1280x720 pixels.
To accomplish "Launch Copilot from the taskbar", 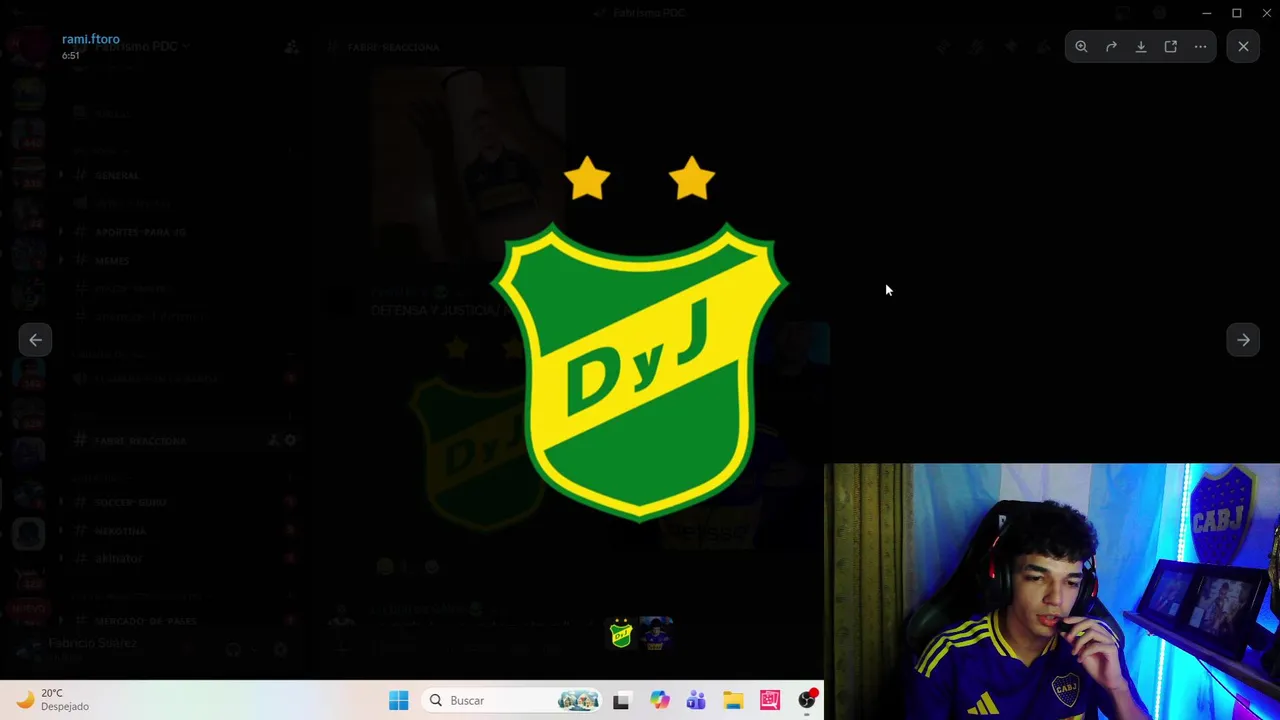I will pos(659,701).
